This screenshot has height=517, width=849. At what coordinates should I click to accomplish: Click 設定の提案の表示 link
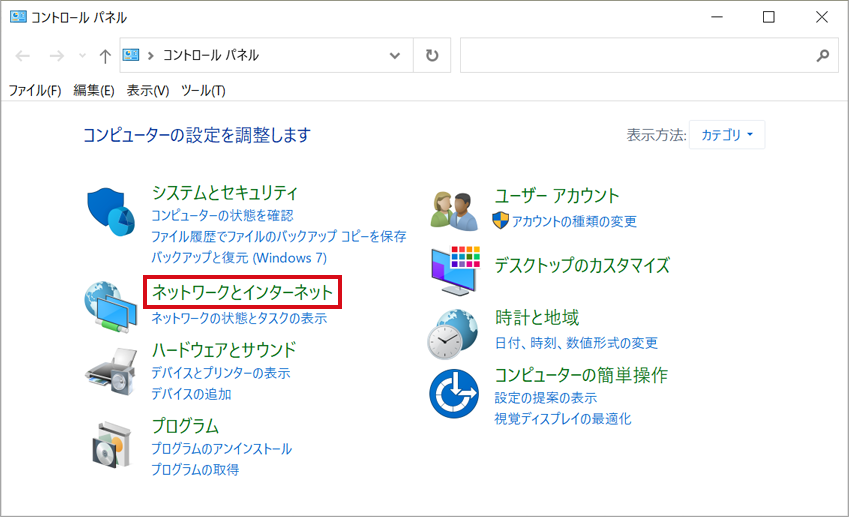click(x=545, y=398)
